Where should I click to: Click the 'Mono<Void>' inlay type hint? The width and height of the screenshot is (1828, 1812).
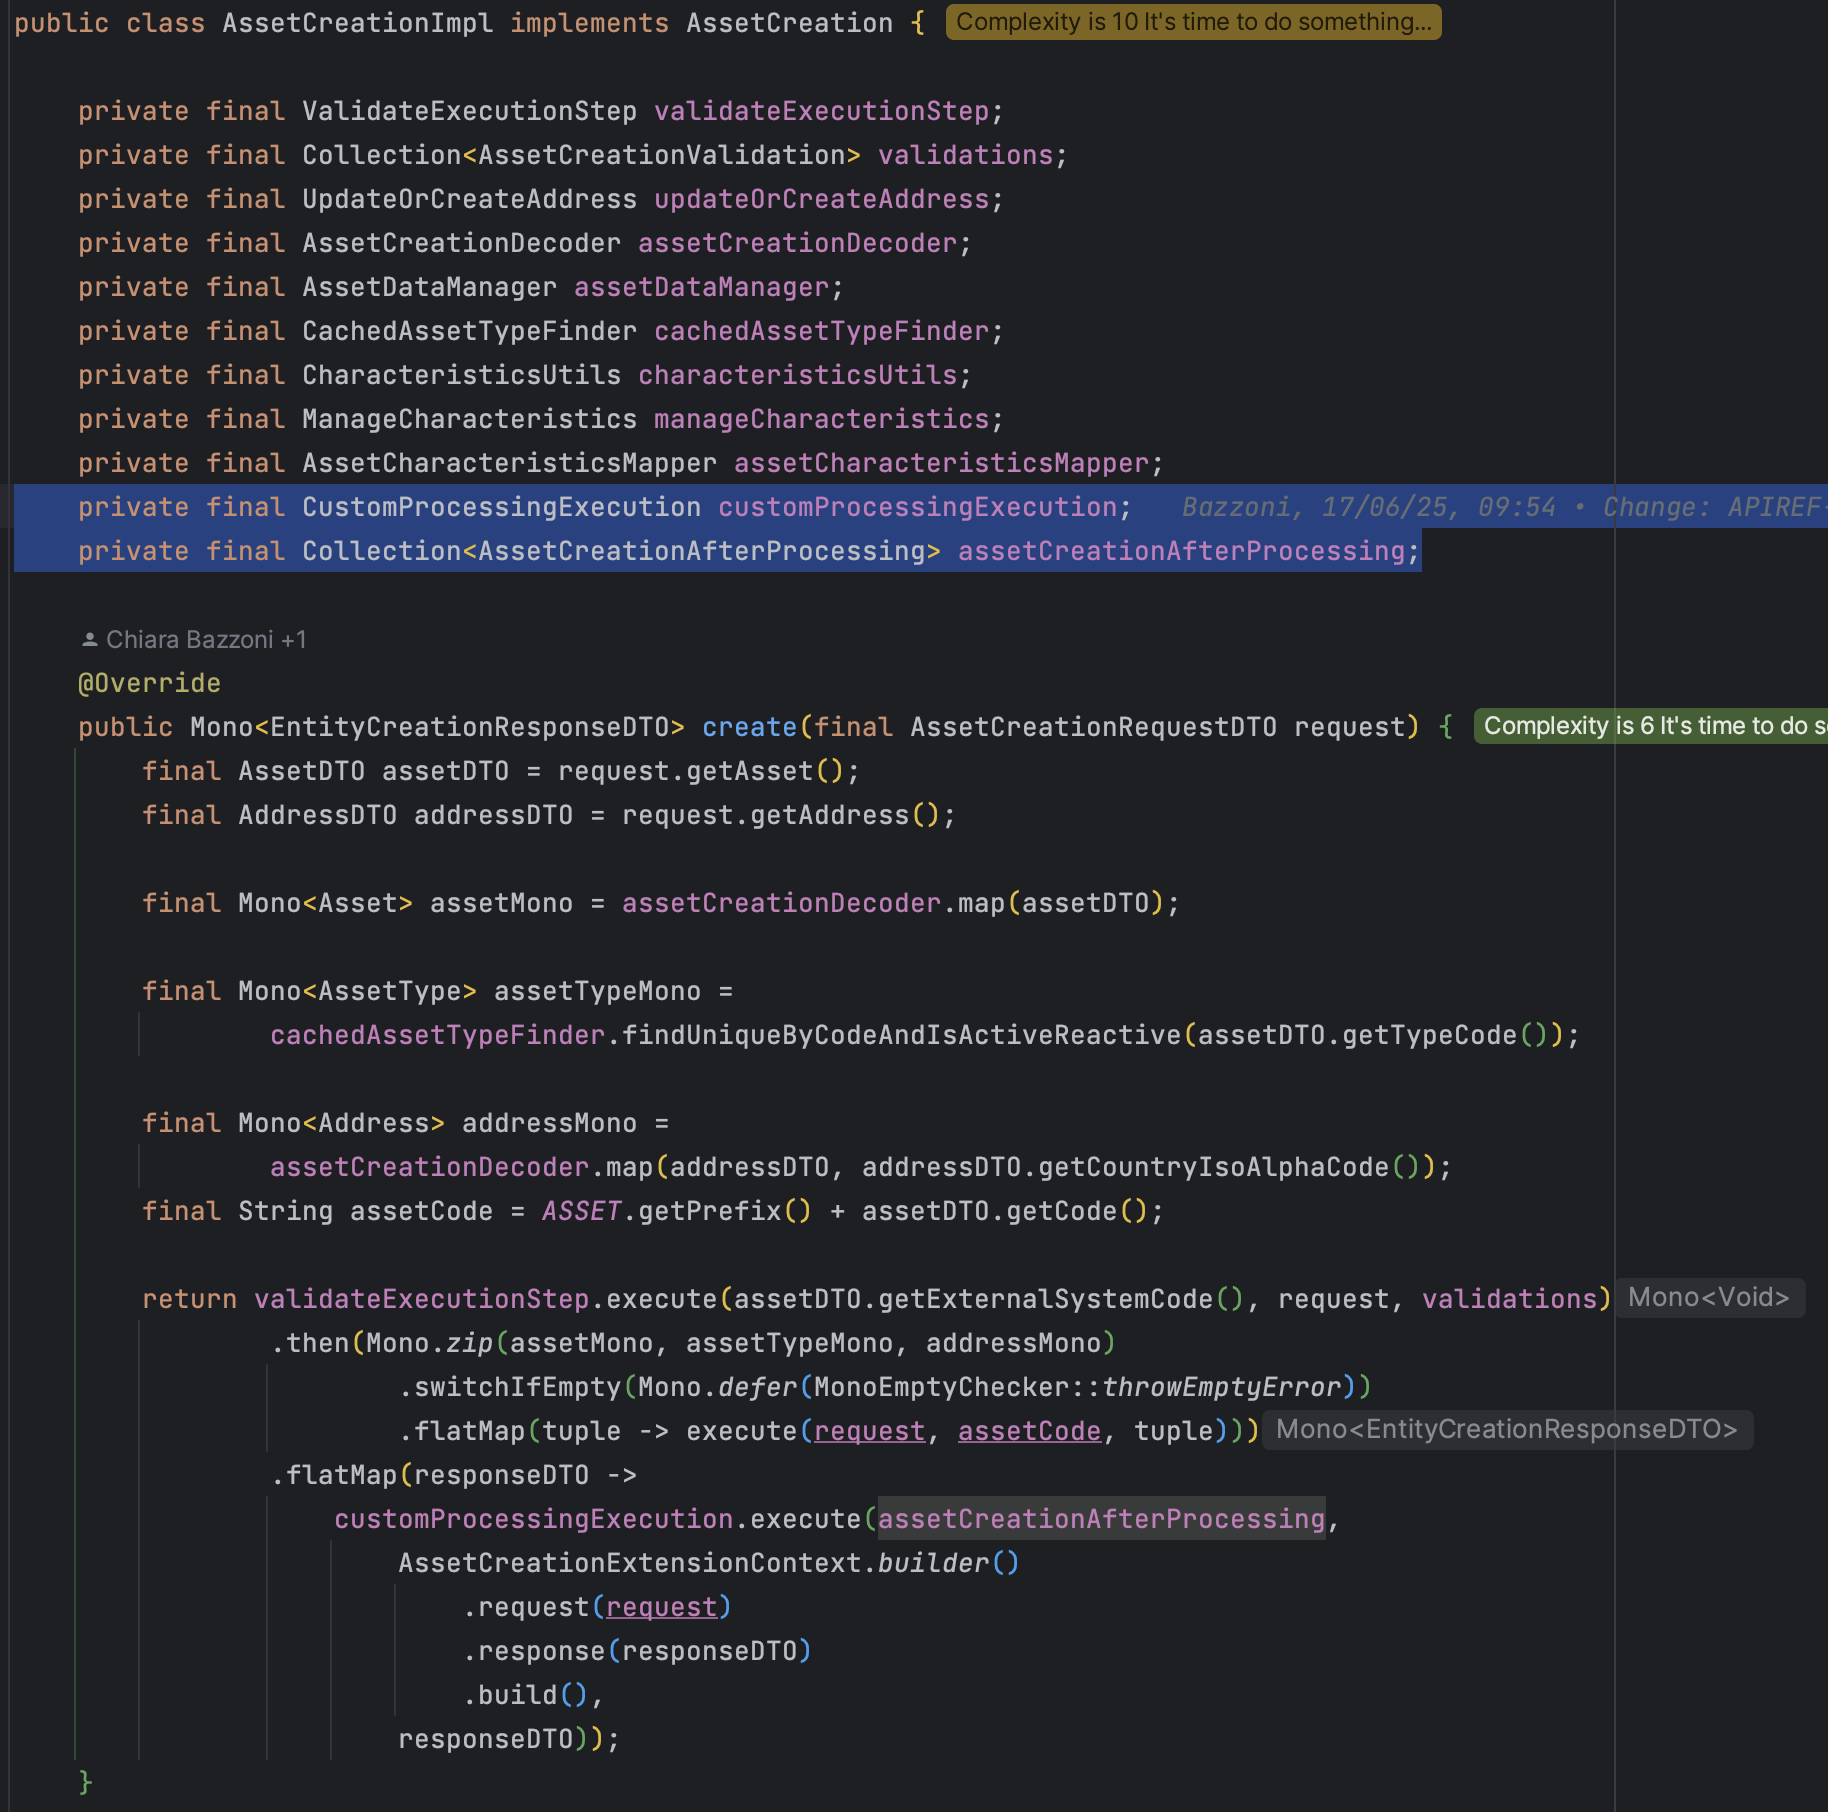(x=1708, y=1297)
